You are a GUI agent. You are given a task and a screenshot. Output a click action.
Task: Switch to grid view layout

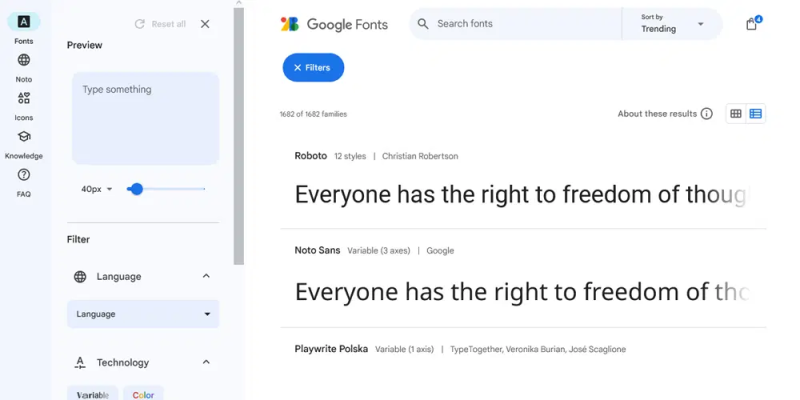pyautogui.click(x=736, y=114)
